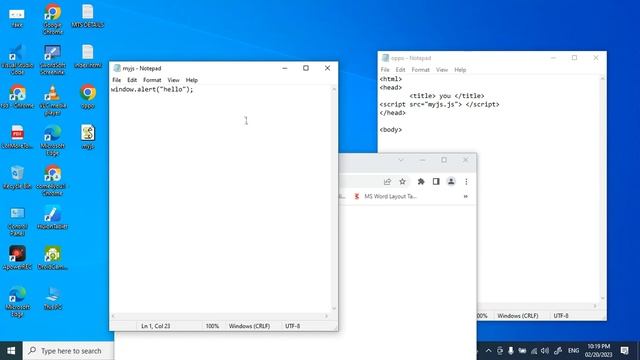Click scroll-right arrow in myjs Notepad
This screenshot has width=640, height=360.
[326, 316]
